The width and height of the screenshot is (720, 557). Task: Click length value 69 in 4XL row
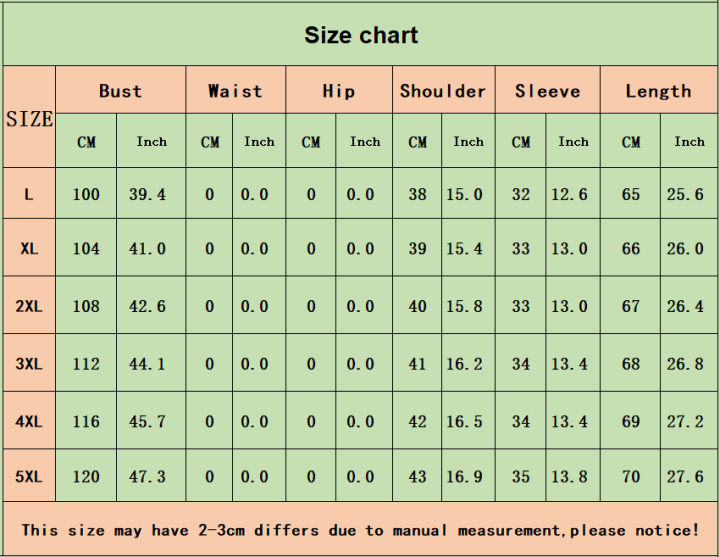(630, 421)
